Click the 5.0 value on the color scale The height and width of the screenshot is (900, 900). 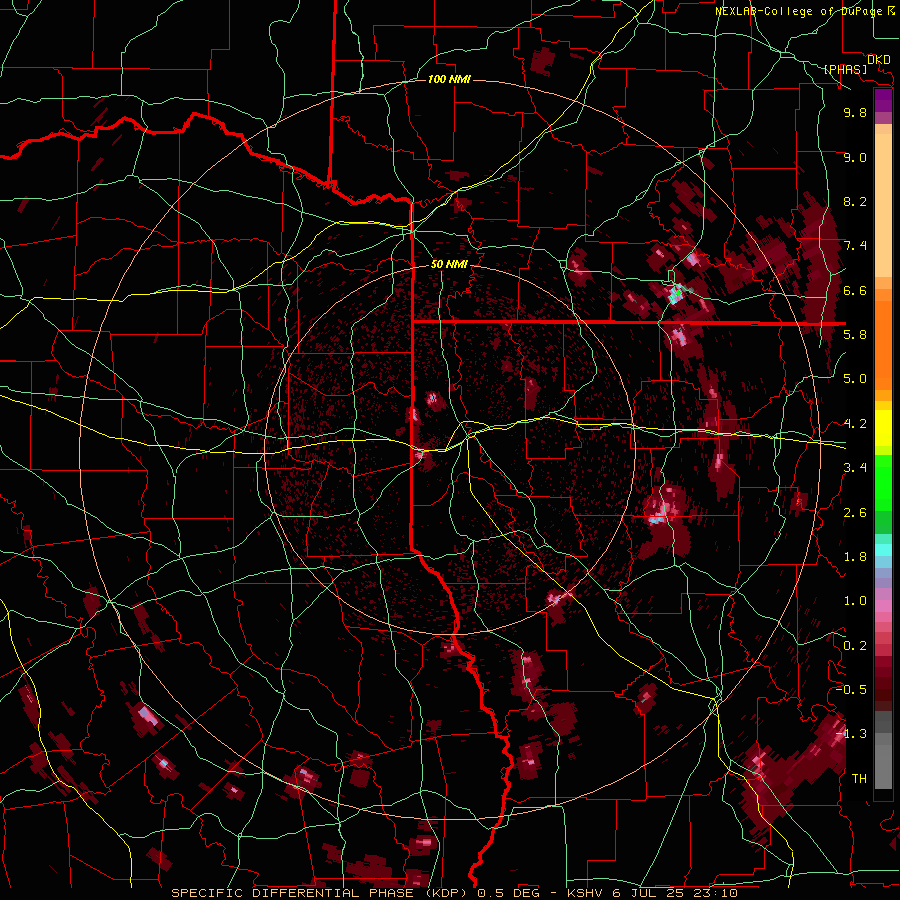pos(855,379)
